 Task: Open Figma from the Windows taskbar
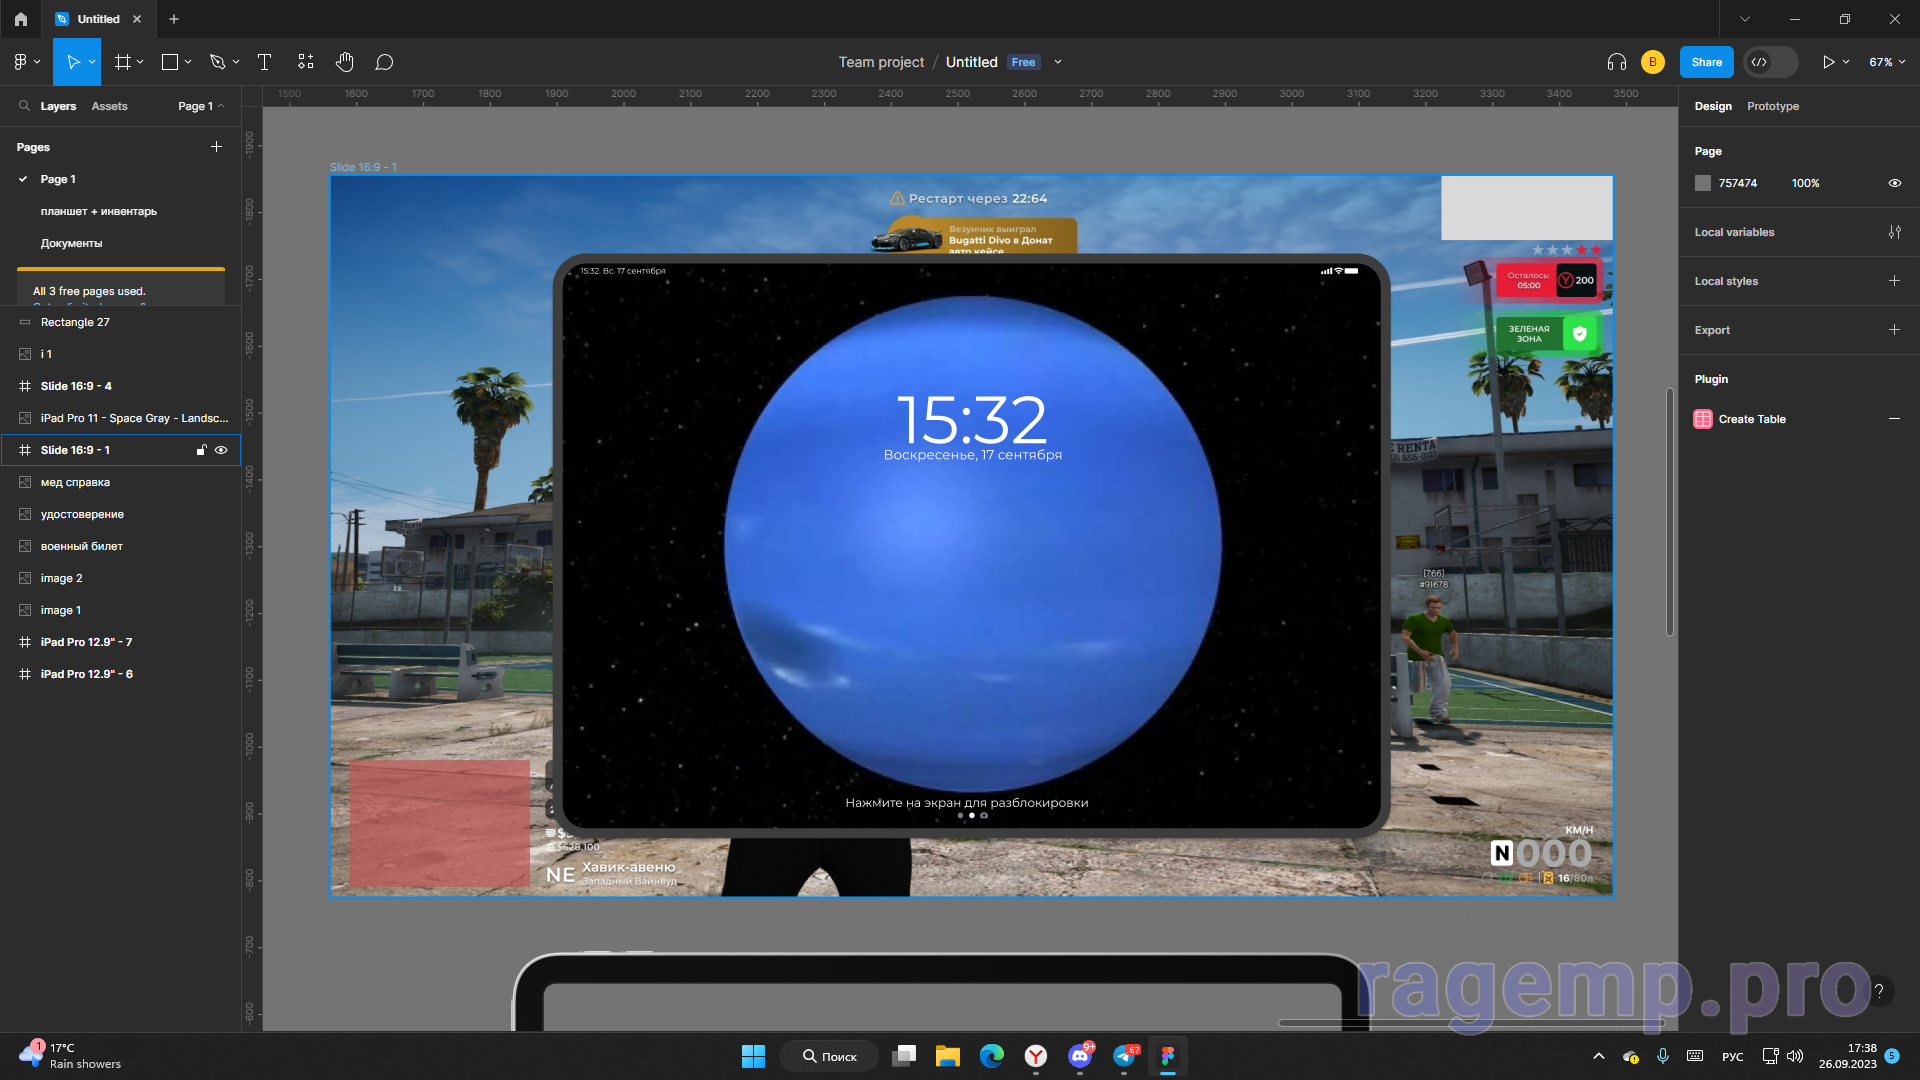tap(1167, 1056)
